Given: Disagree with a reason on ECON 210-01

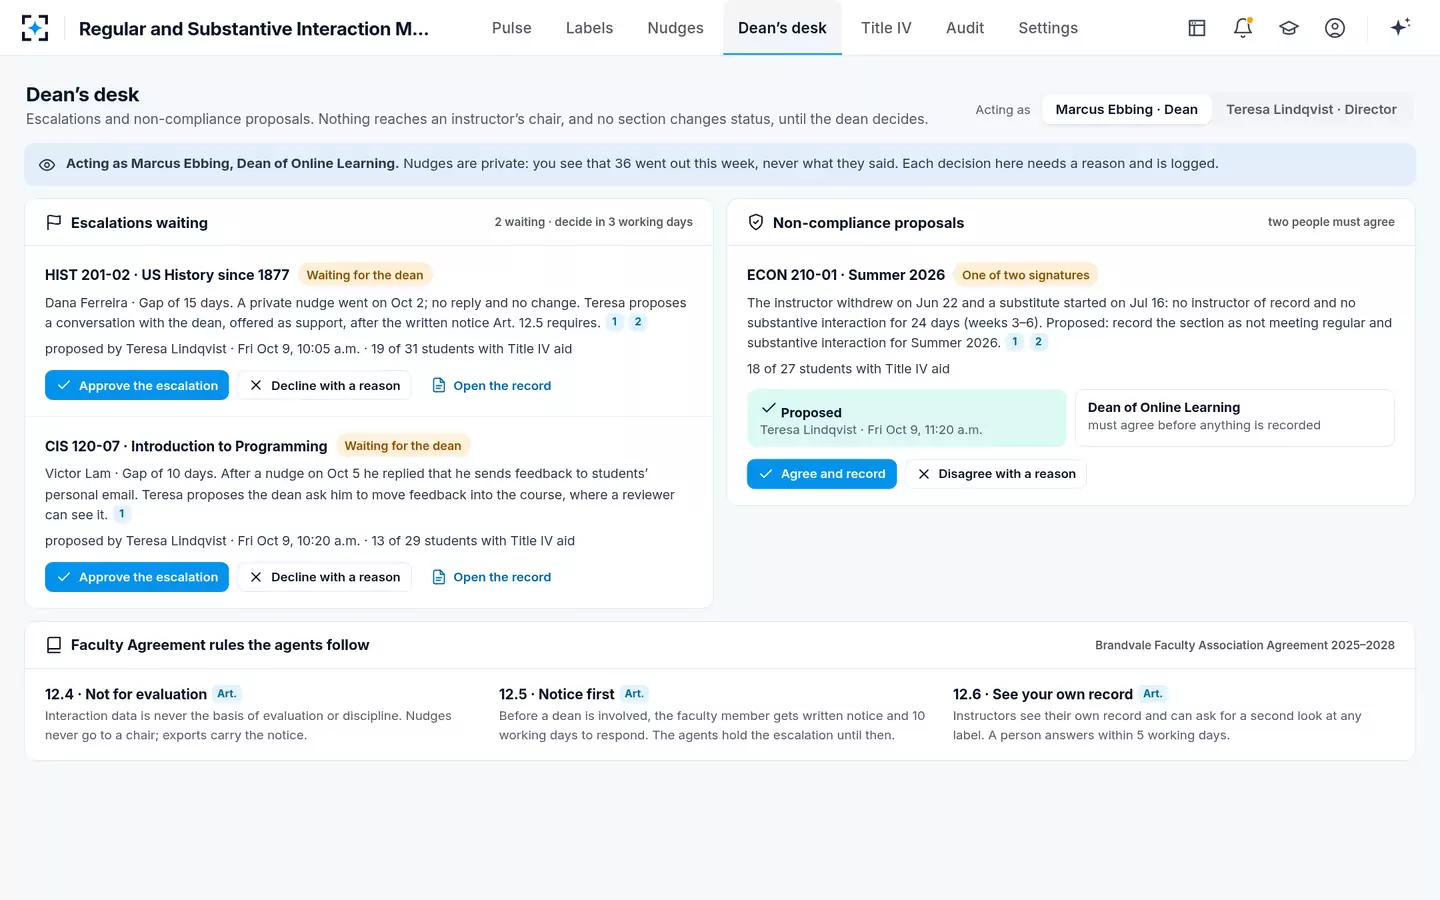Looking at the screenshot, I should tap(996, 474).
